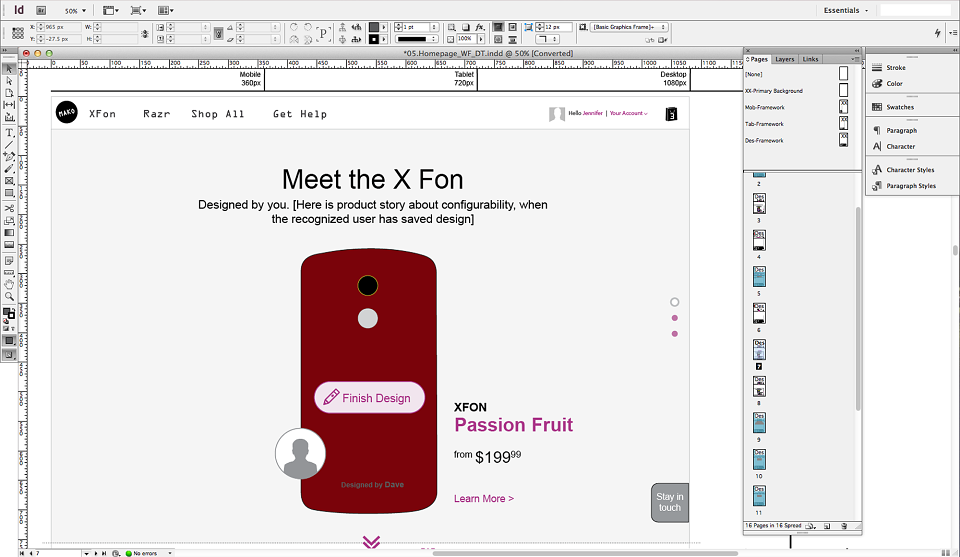Click the stroke color swatch in control bar
Viewport: 960px width, 557px height.
click(x=374, y=39)
